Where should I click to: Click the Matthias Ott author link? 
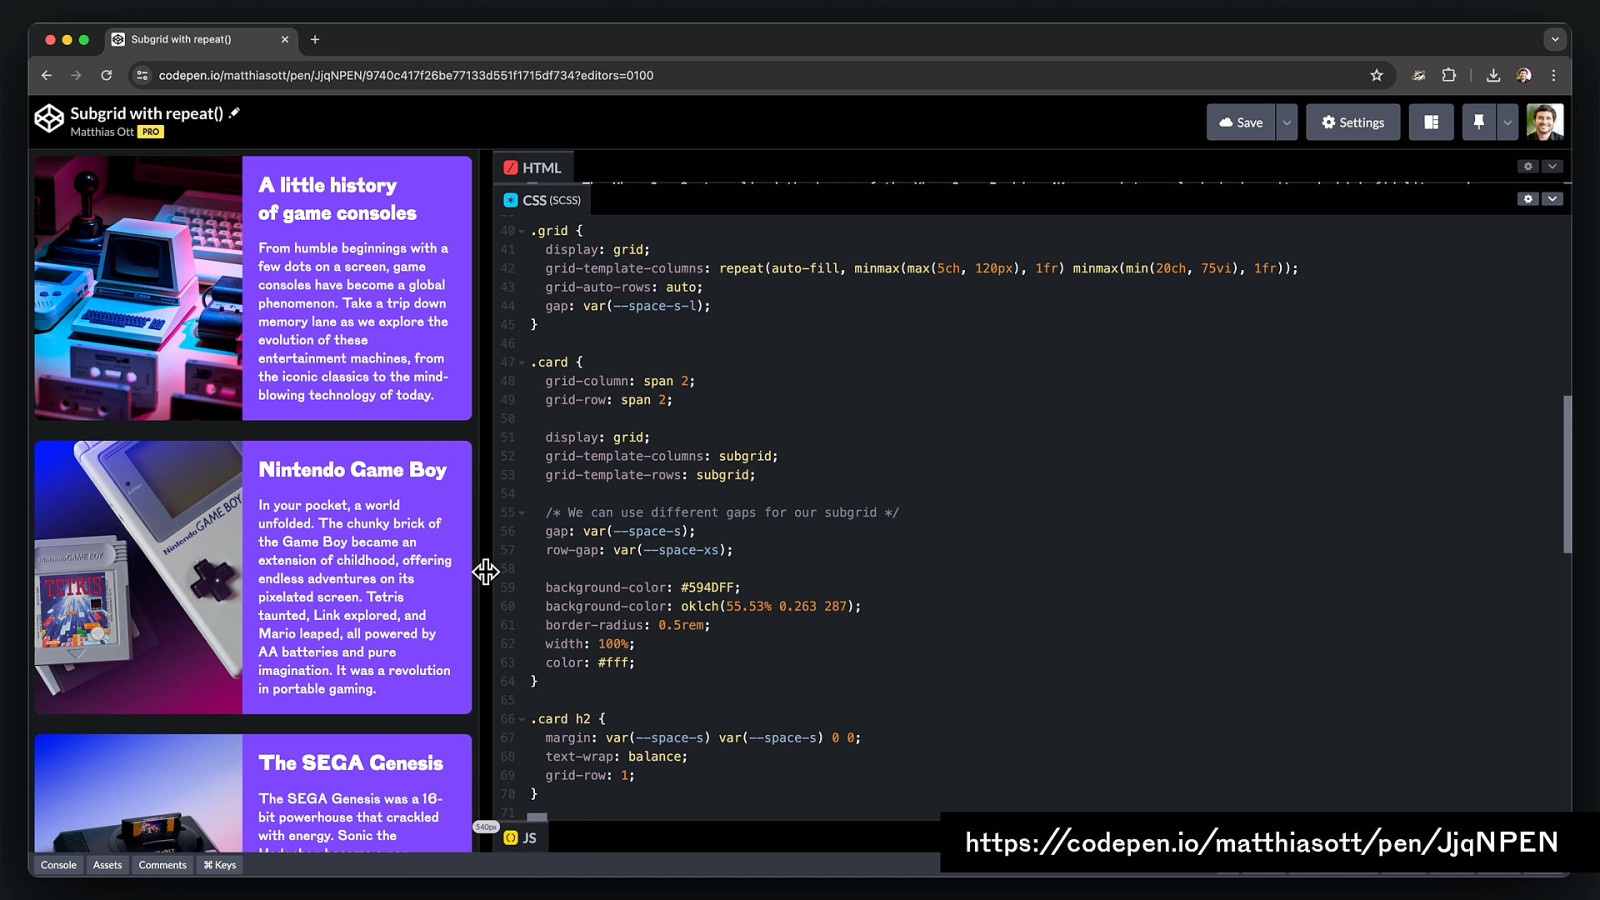102,132
